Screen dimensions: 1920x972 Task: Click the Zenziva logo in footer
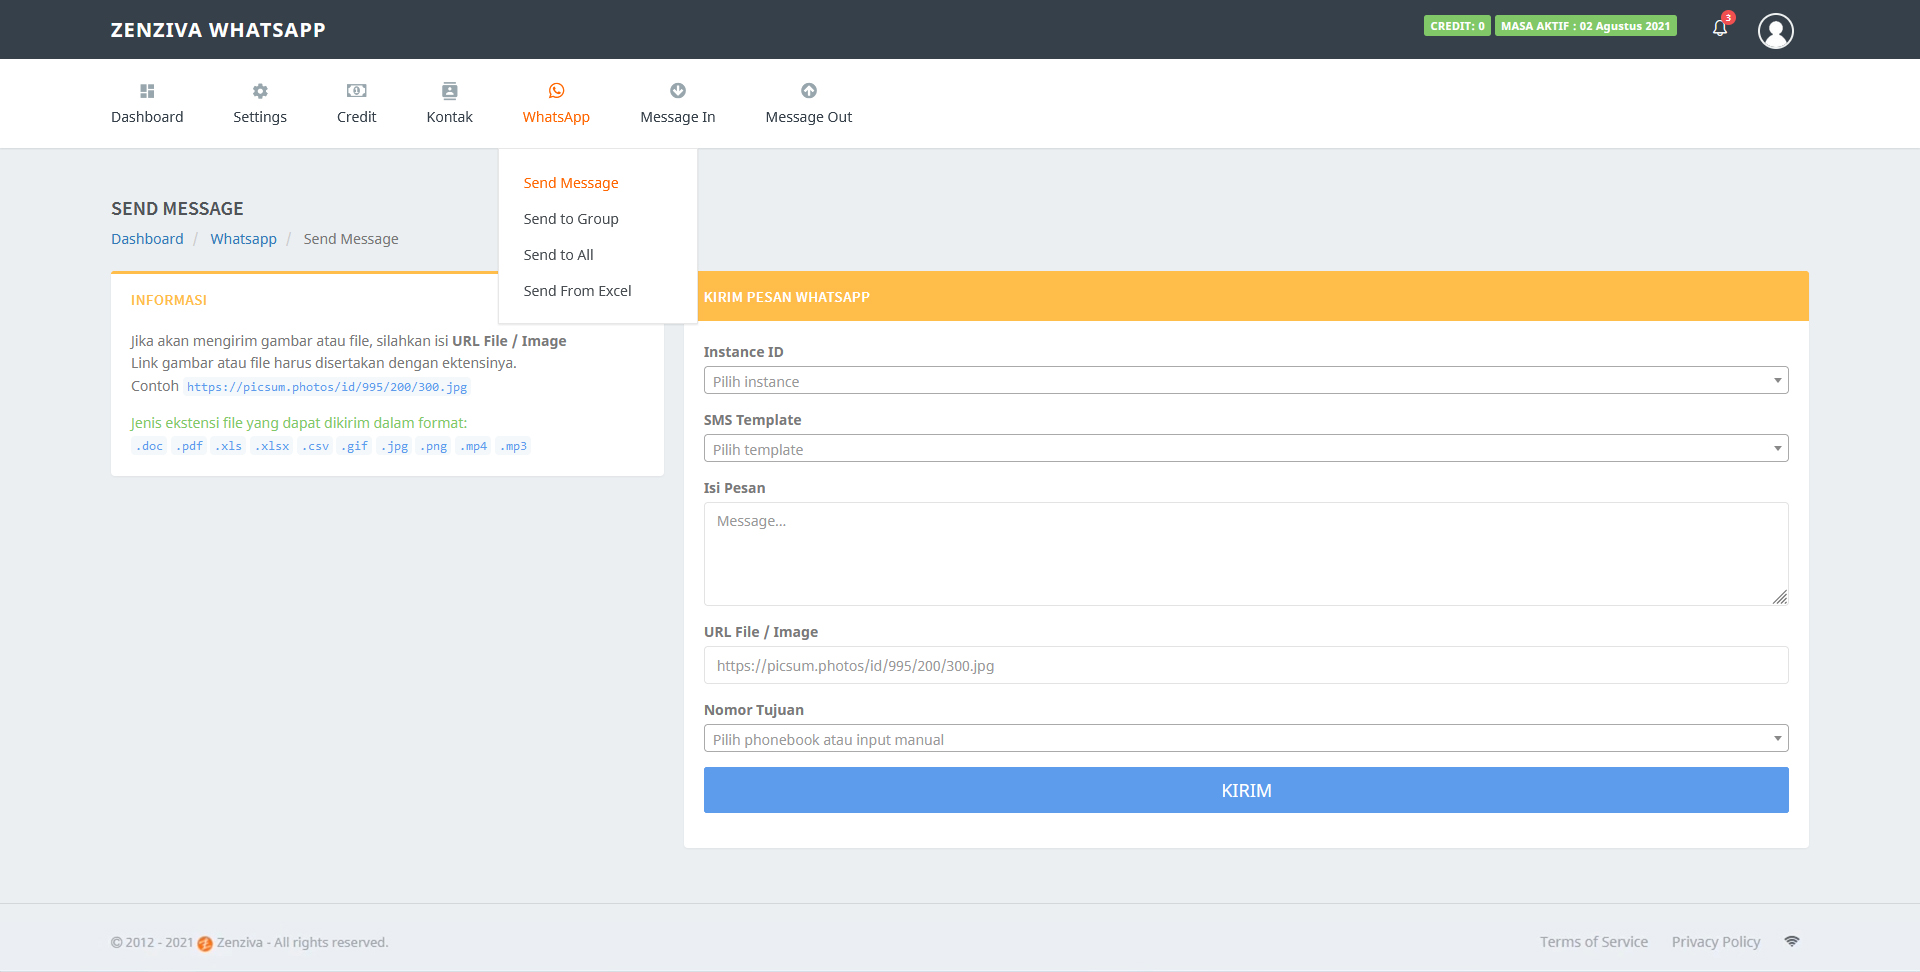[205, 943]
